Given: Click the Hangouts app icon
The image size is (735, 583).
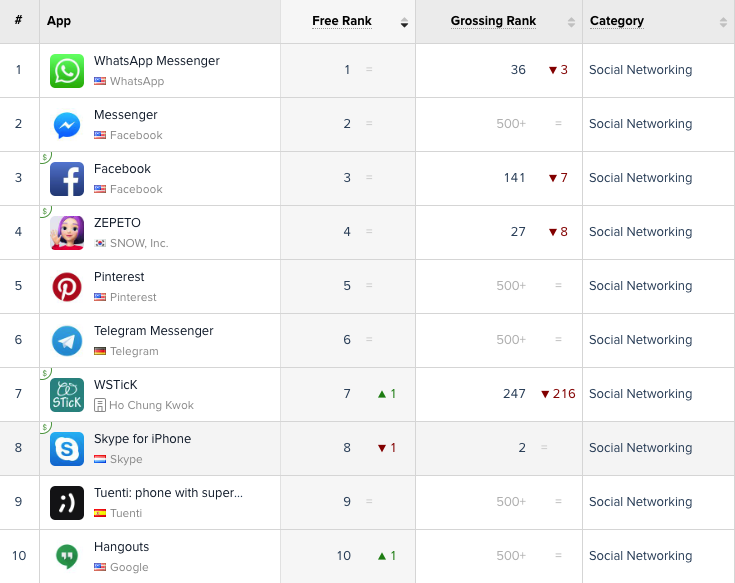Looking at the screenshot, I should click(x=67, y=557).
